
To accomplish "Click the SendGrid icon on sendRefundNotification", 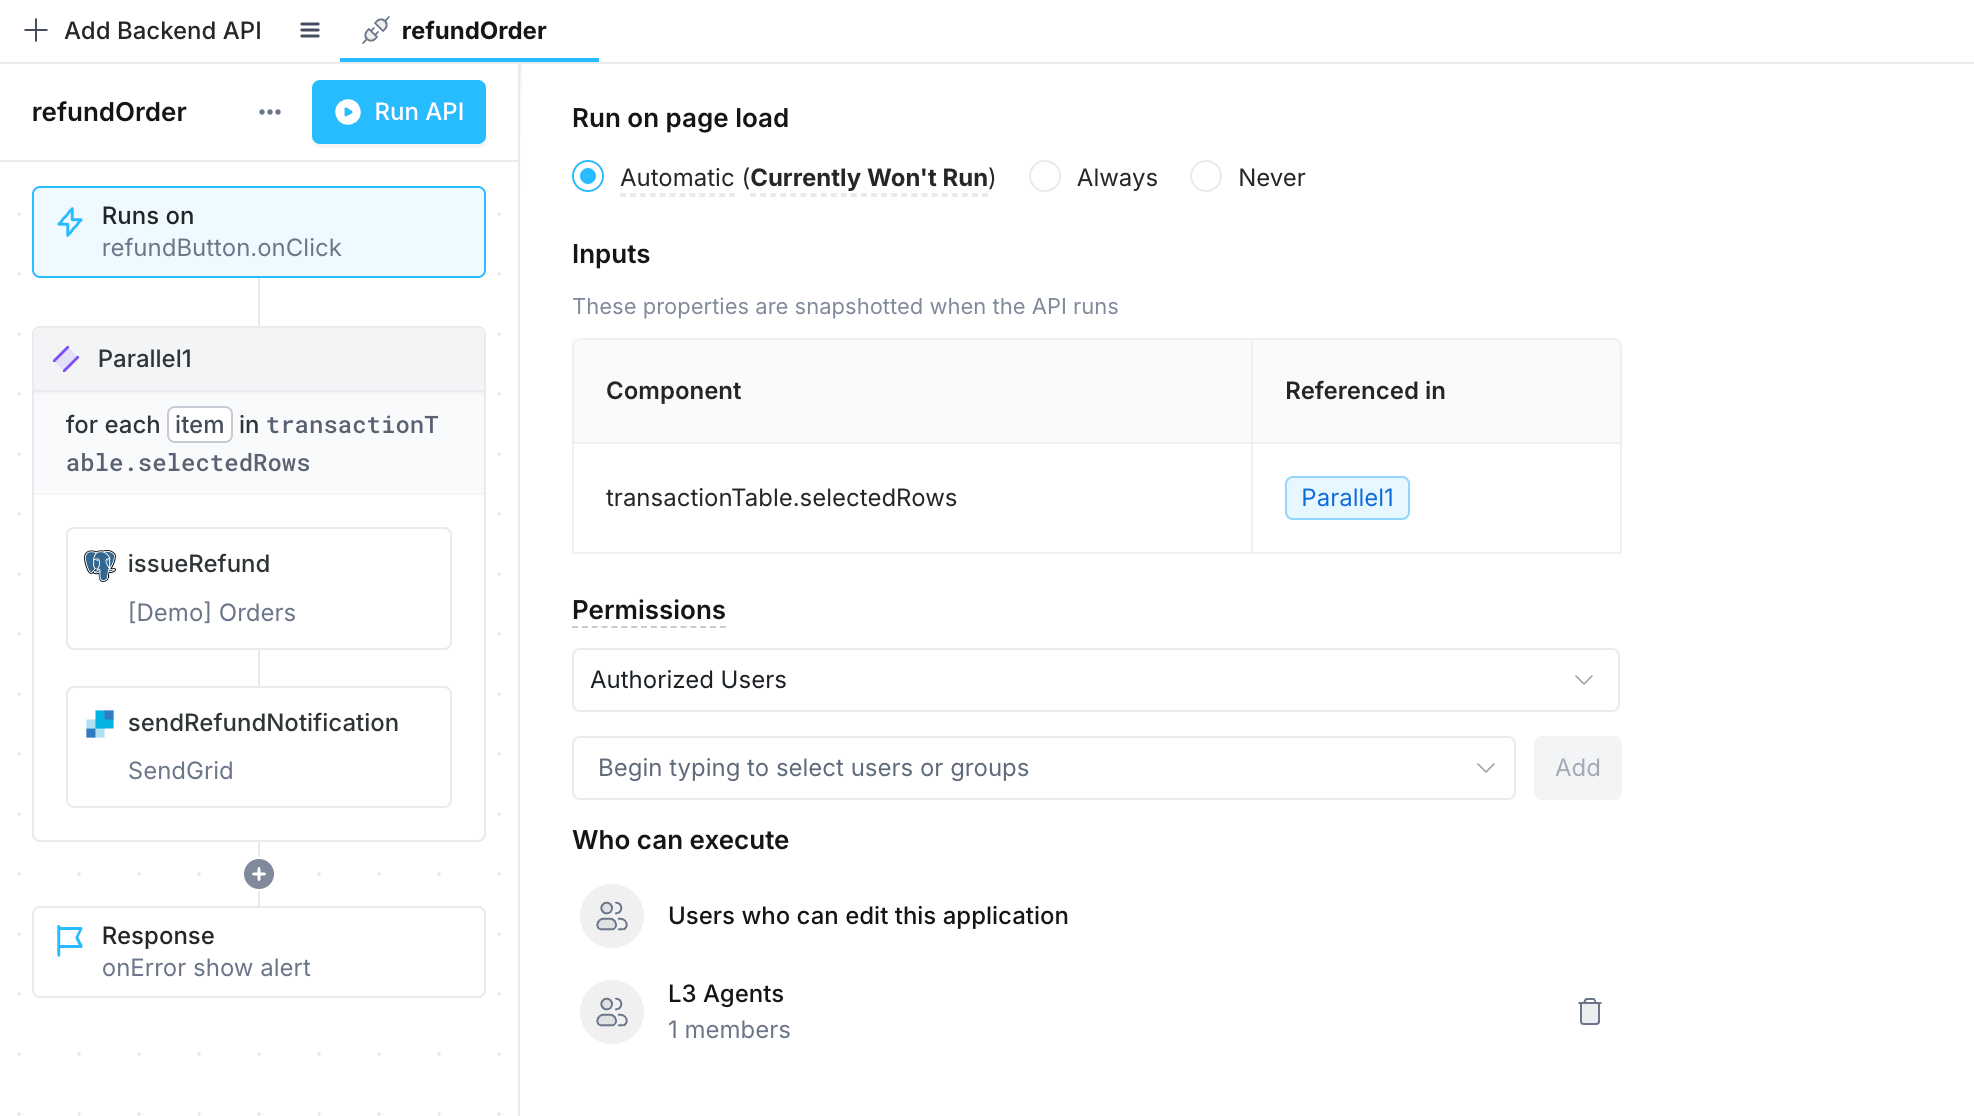I will pyautogui.click(x=99, y=723).
